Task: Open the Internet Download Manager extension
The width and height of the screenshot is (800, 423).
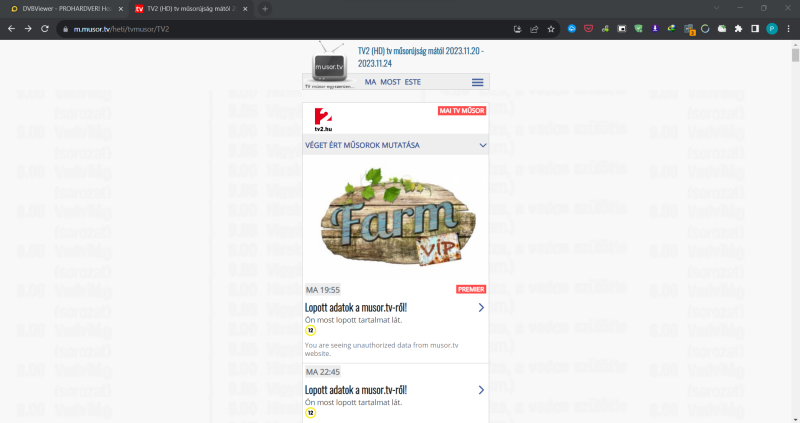Action: click(x=671, y=29)
